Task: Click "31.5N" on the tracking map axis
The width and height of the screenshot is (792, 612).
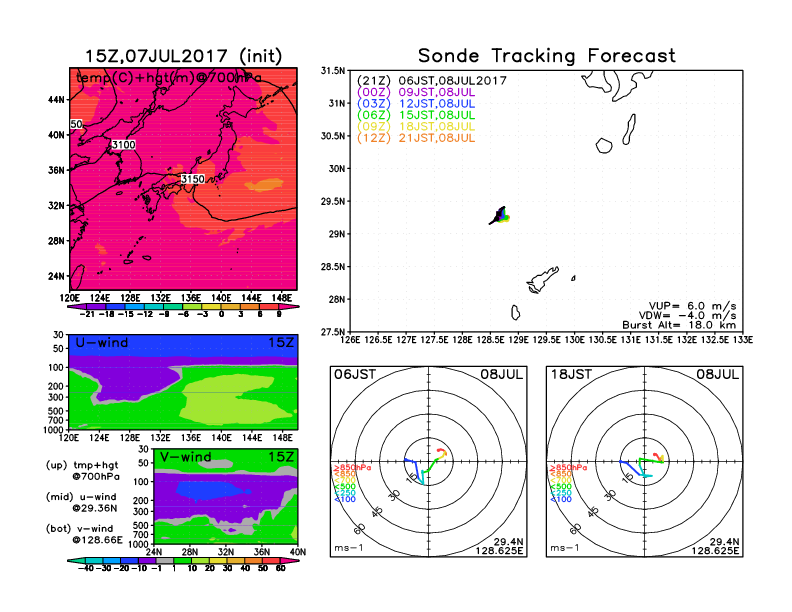Action: coord(333,71)
